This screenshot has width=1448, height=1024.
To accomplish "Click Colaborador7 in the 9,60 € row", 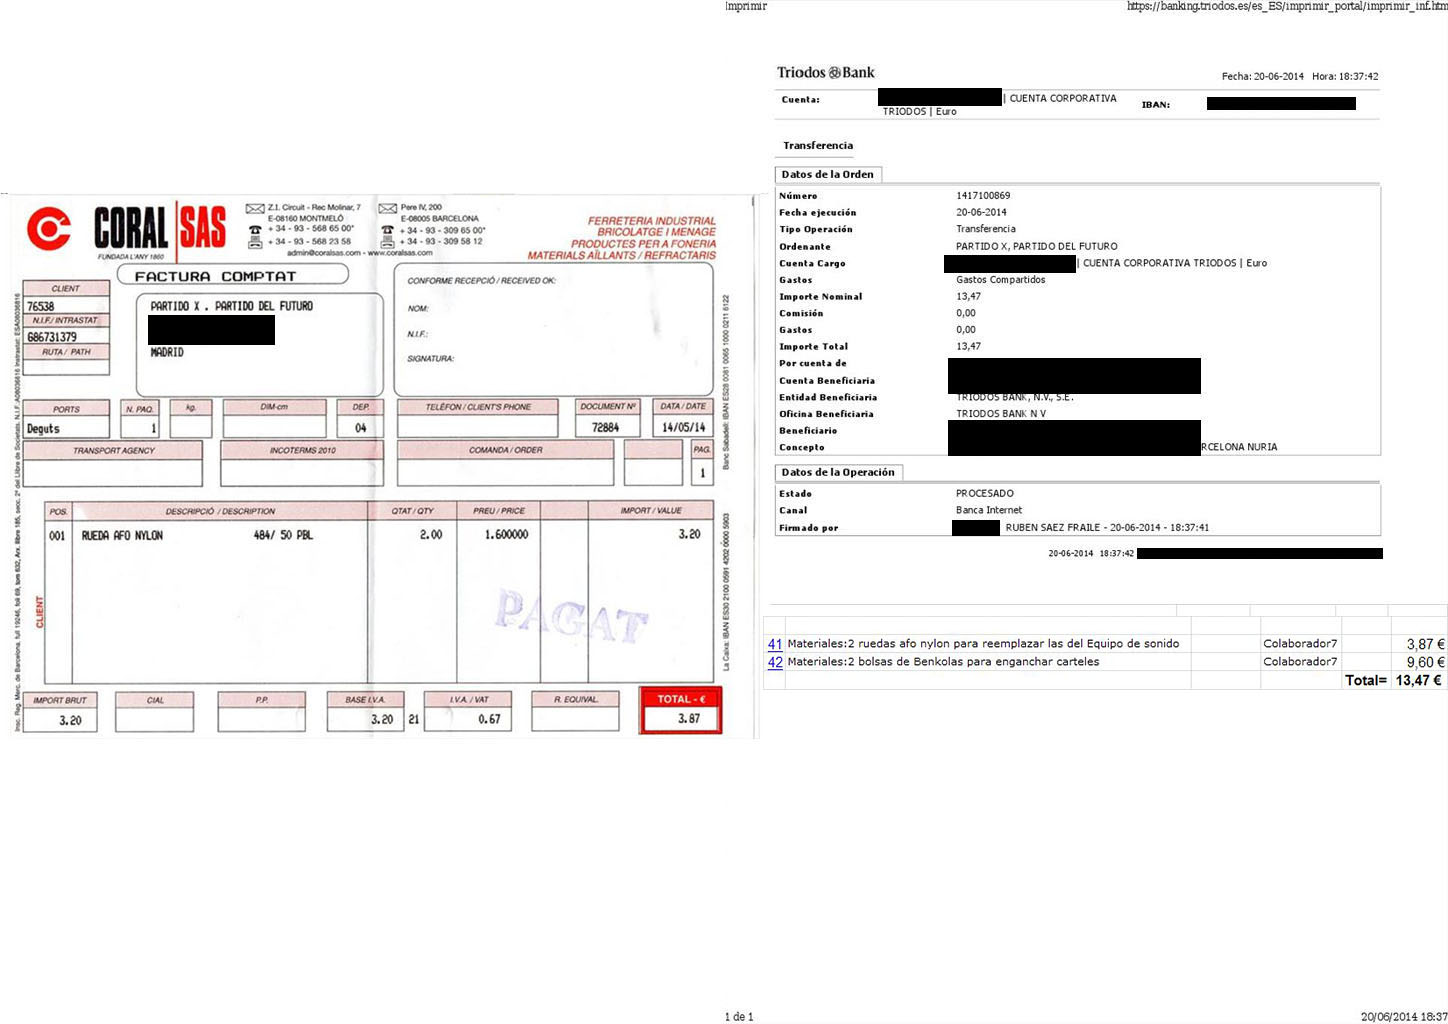I will (1300, 662).
